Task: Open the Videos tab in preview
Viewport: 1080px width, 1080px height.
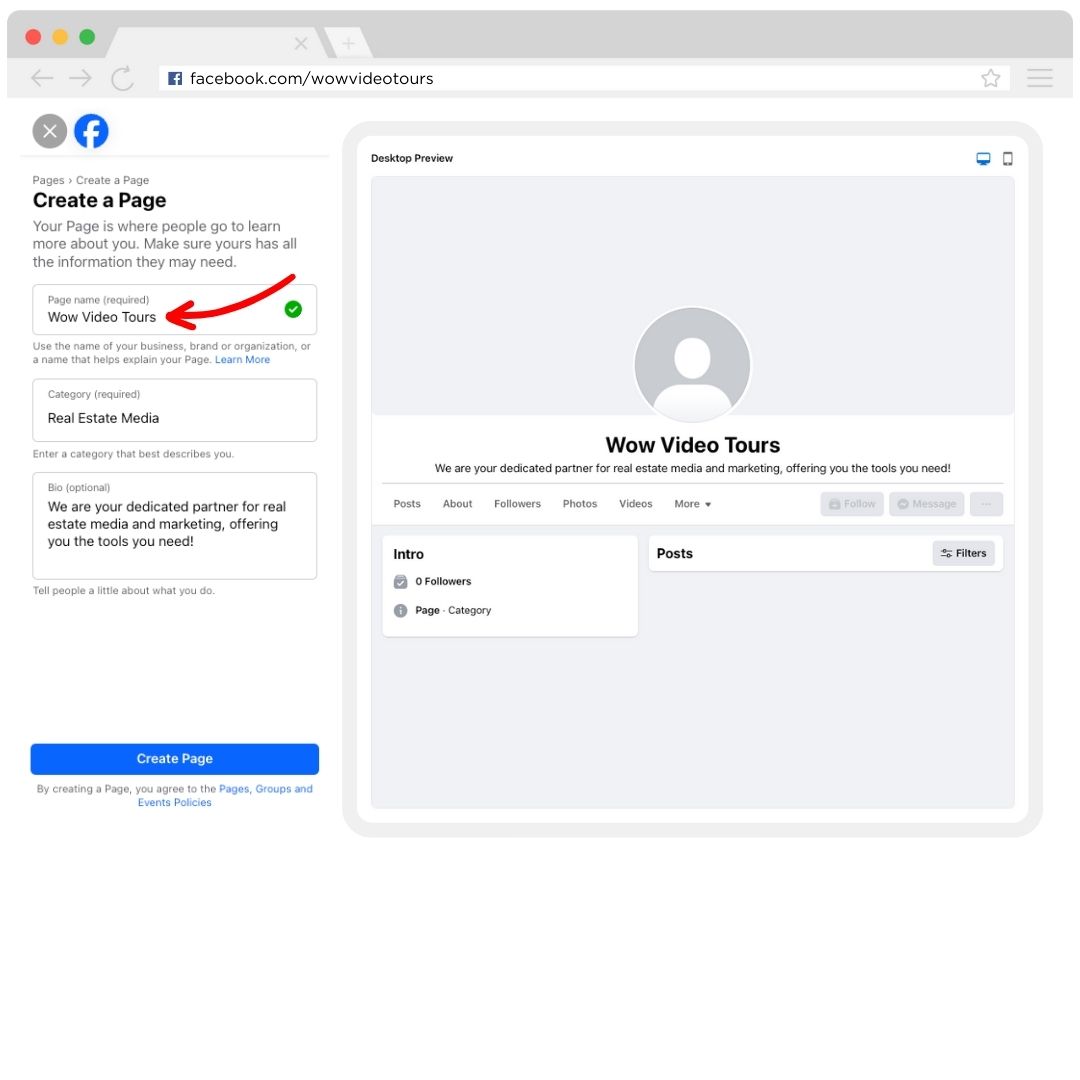Action: click(x=636, y=504)
